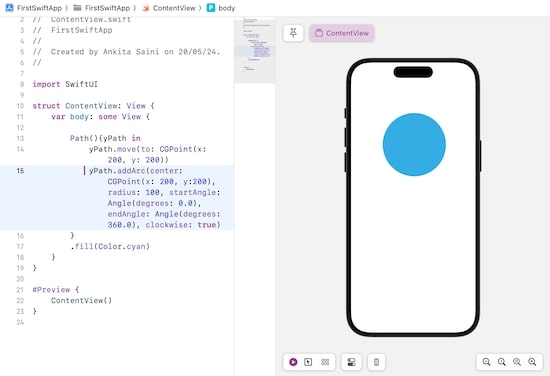
Task: Click the blue app project icon
Action: point(9,8)
